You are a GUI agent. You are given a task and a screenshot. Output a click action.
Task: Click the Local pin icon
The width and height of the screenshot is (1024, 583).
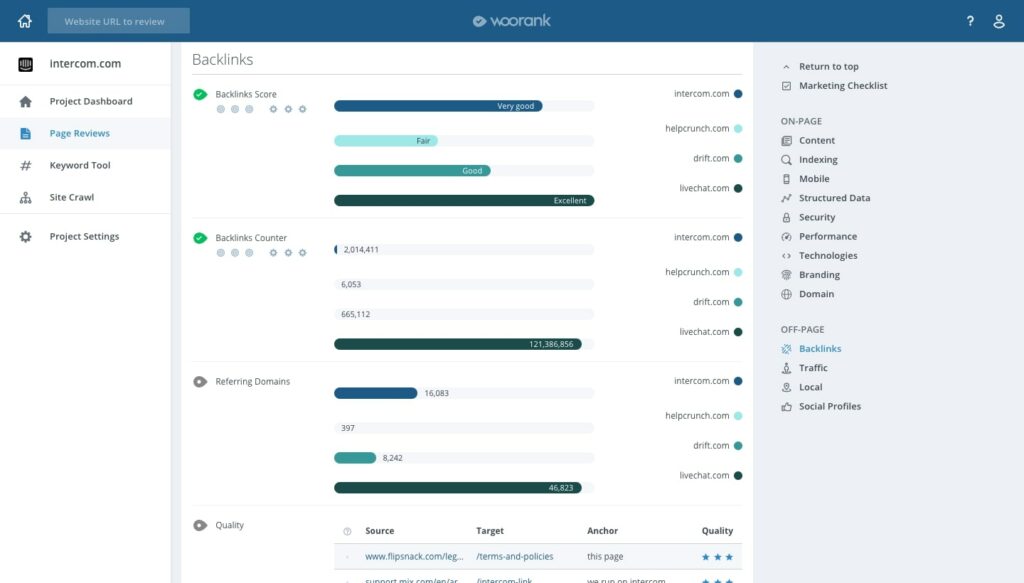click(786, 387)
